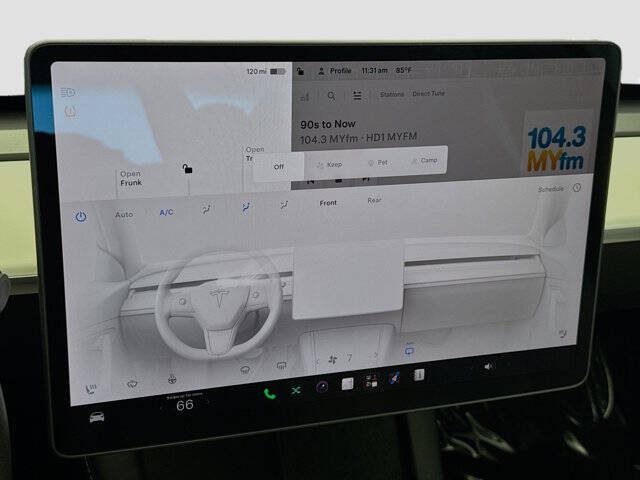Select Keep climate mode
The image size is (640, 480).
330,164
